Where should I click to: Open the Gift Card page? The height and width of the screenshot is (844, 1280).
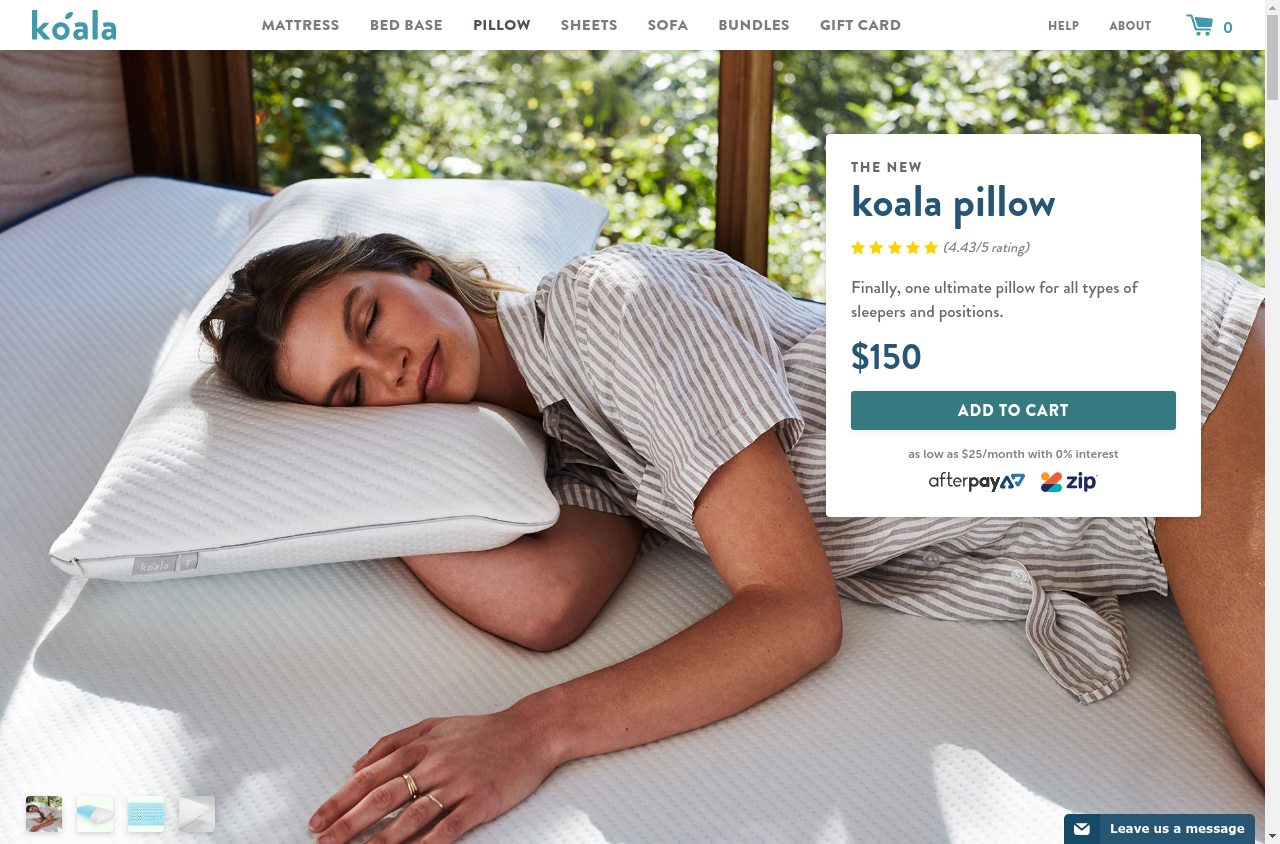point(860,25)
